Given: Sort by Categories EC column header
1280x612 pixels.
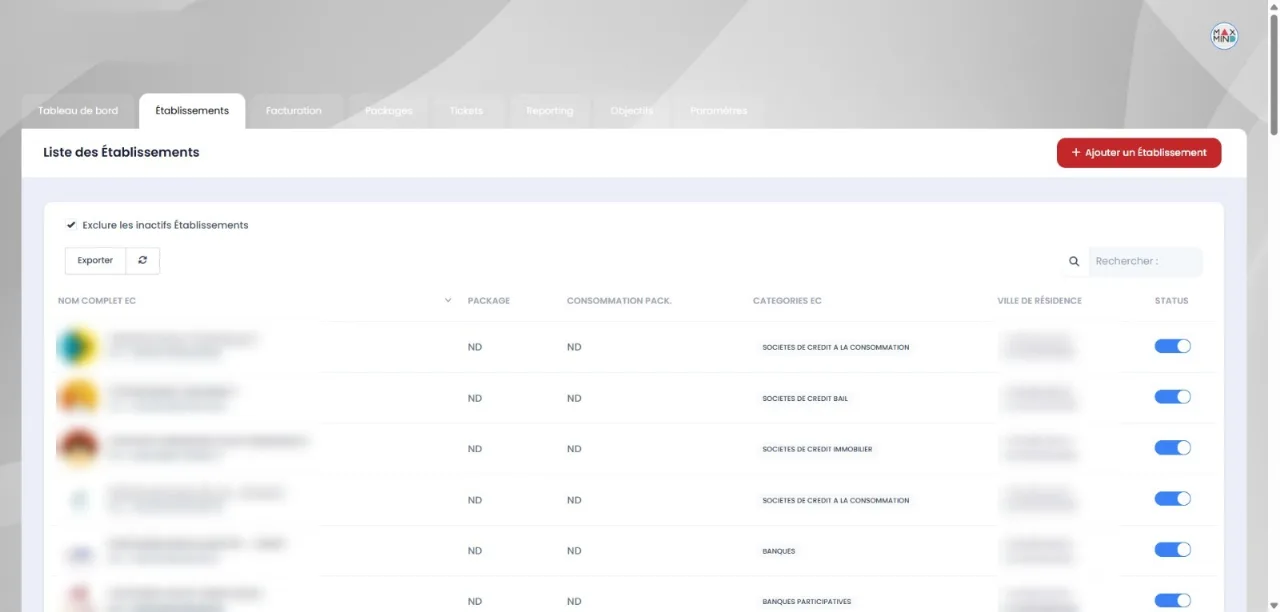Looking at the screenshot, I should coord(787,301).
